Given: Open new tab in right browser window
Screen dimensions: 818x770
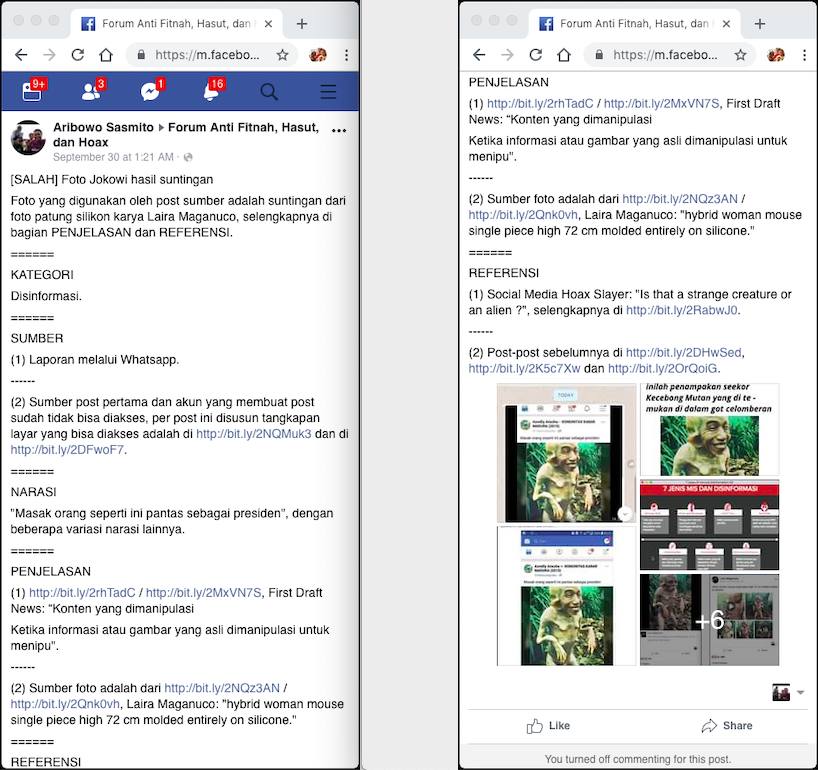Looking at the screenshot, I should [x=760, y=24].
